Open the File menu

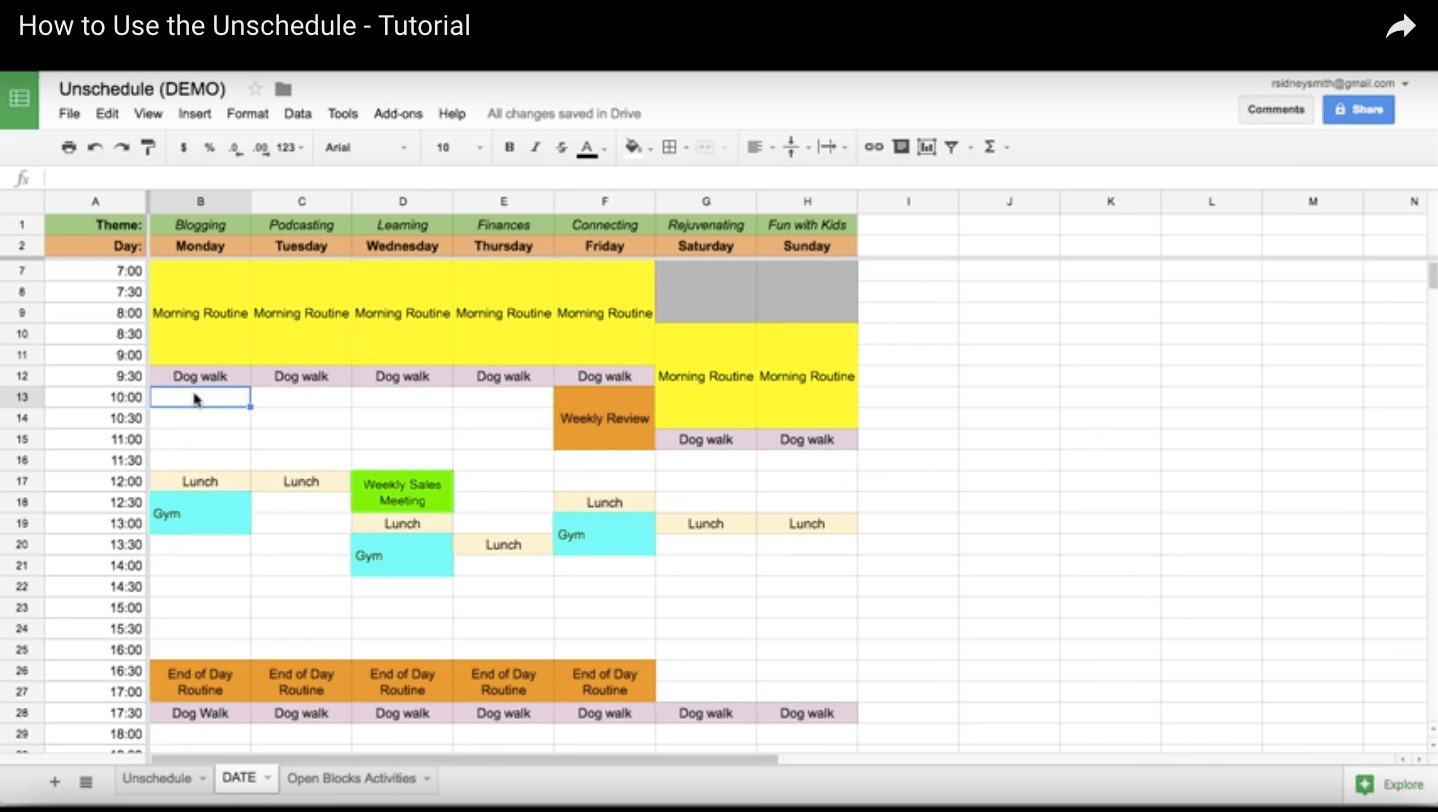click(x=69, y=114)
